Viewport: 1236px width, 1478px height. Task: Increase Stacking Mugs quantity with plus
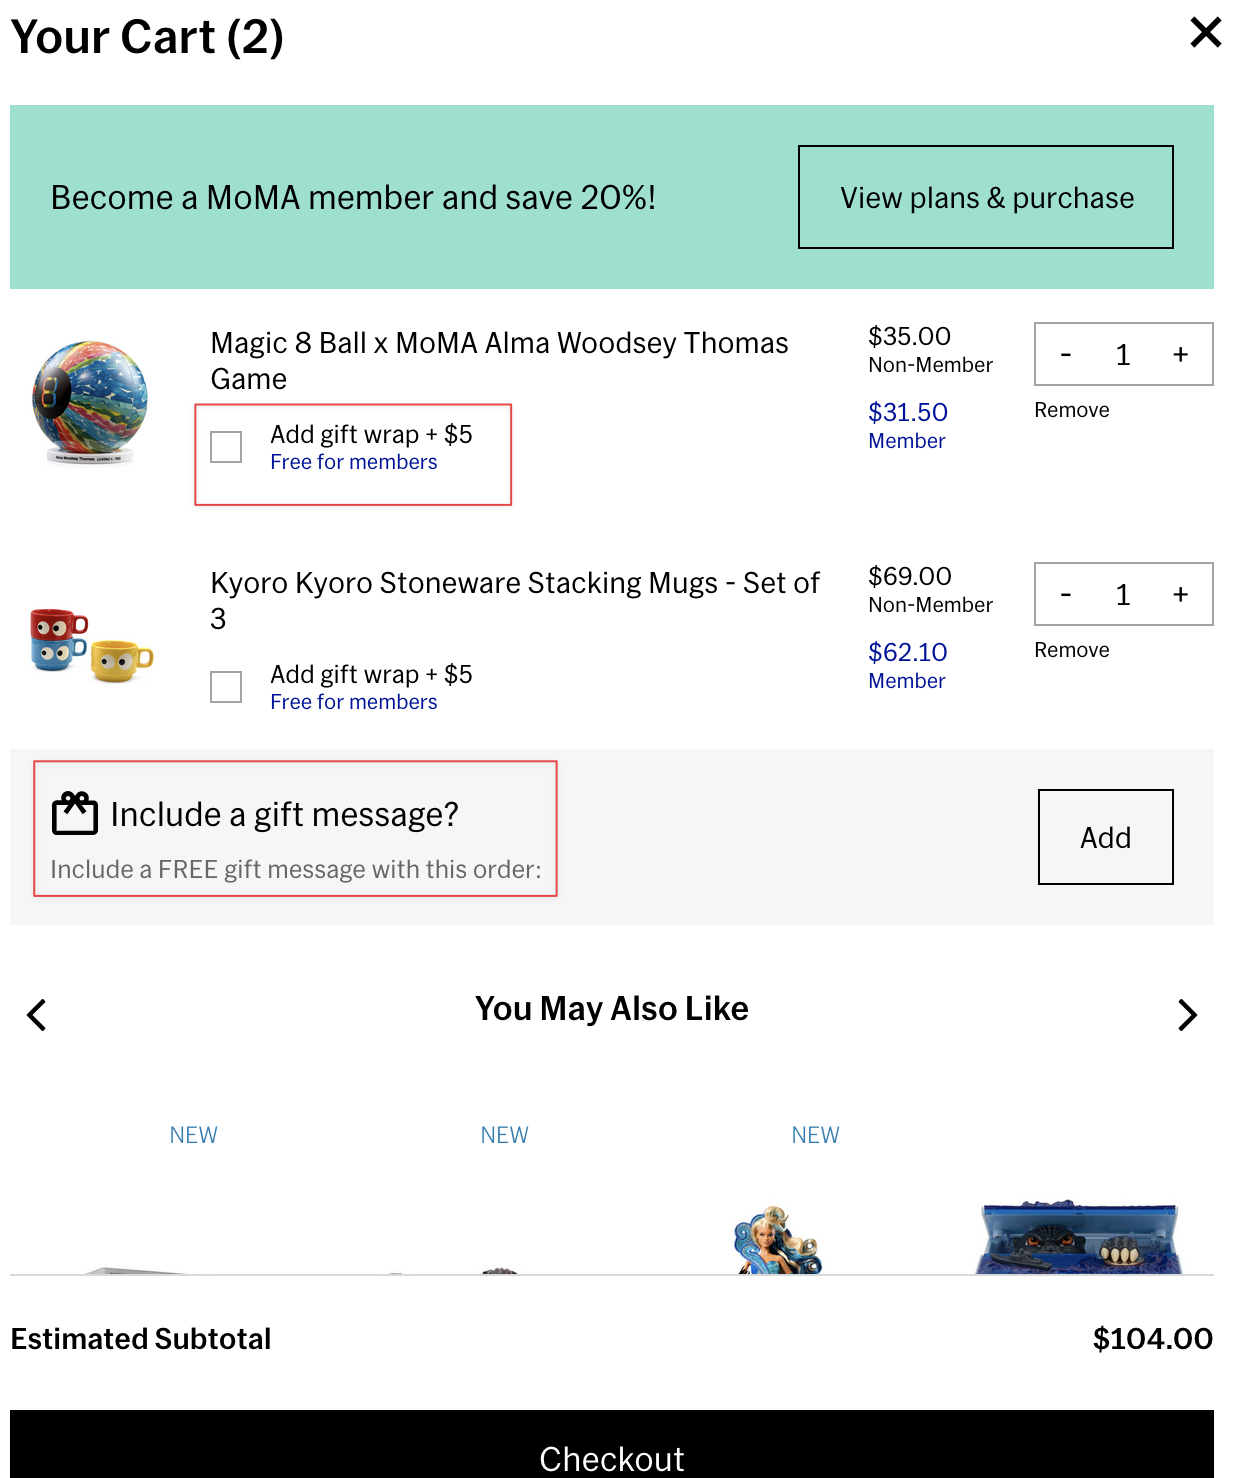click(x=1180, y=595)
